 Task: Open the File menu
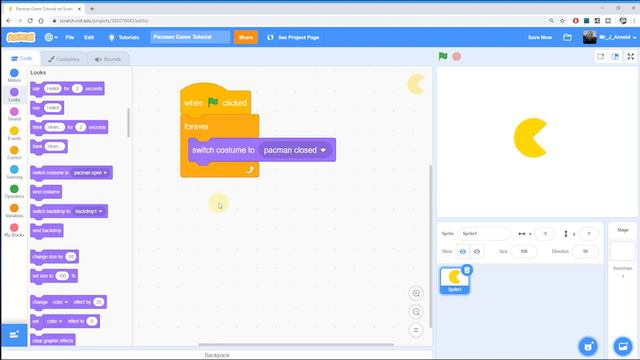pos(70,37)
